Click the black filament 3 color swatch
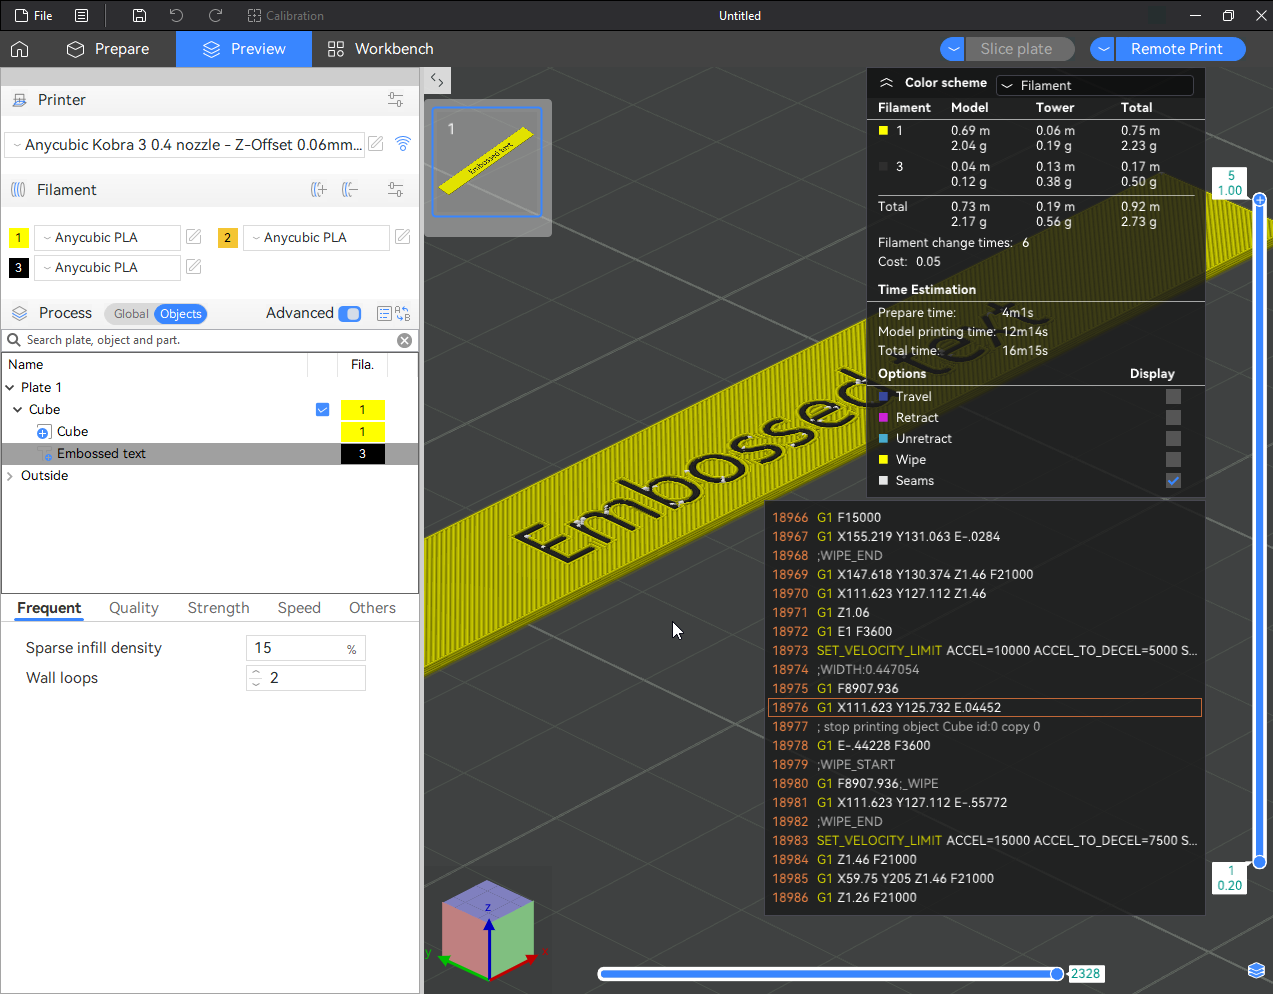 pyautogui.click(x=19, y=268)
